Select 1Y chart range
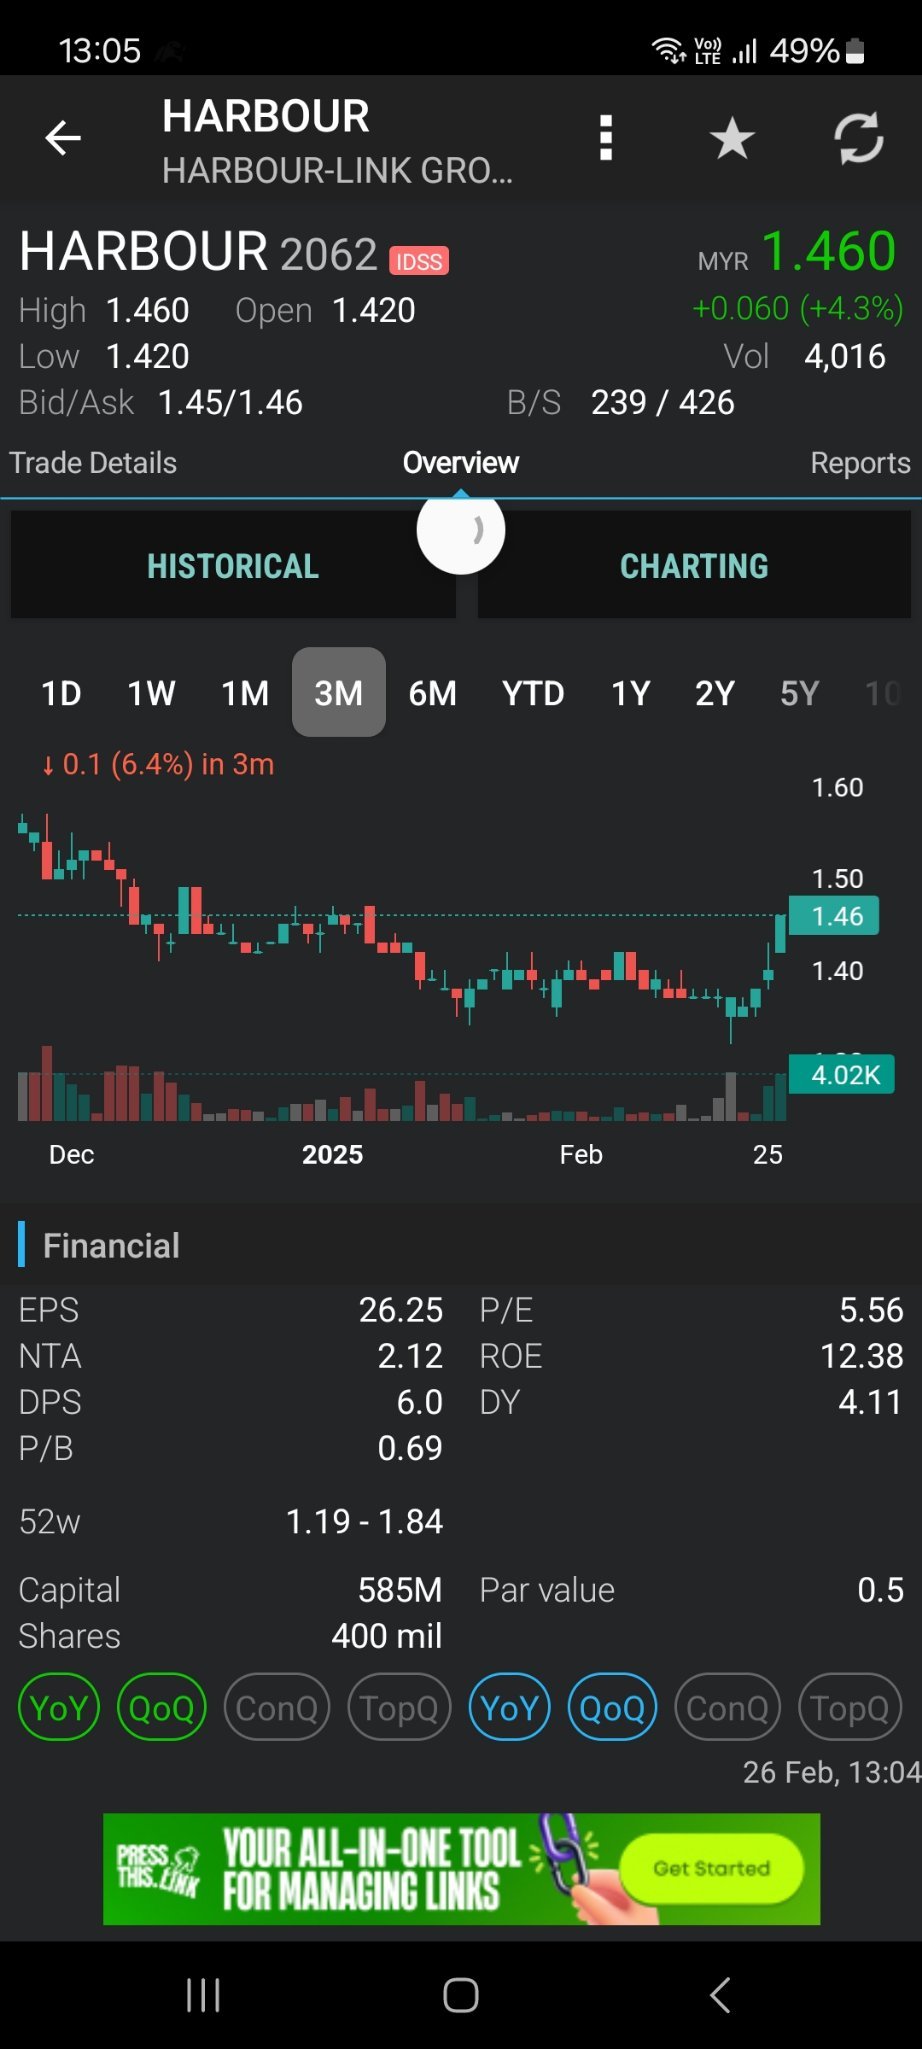Screen dimensions: 922x2049 (631, 693)
